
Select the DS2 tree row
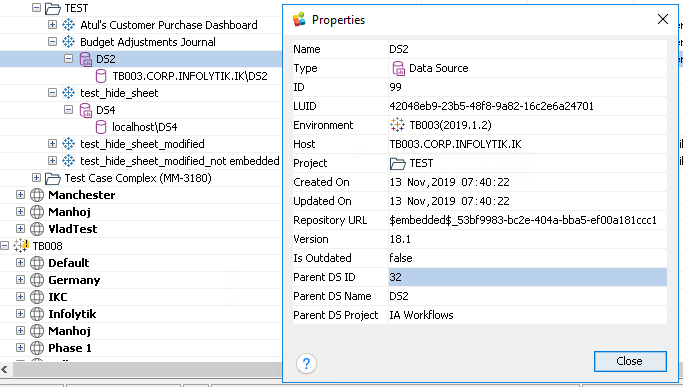tap(141, 59)
